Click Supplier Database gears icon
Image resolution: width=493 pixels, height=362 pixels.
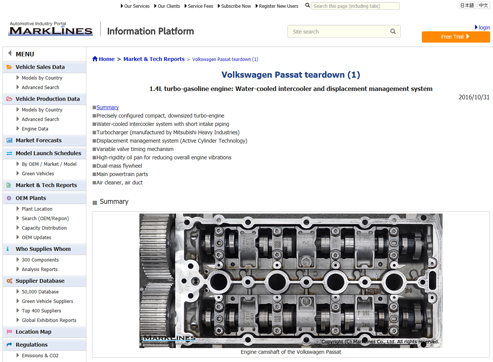click(9, 281)
